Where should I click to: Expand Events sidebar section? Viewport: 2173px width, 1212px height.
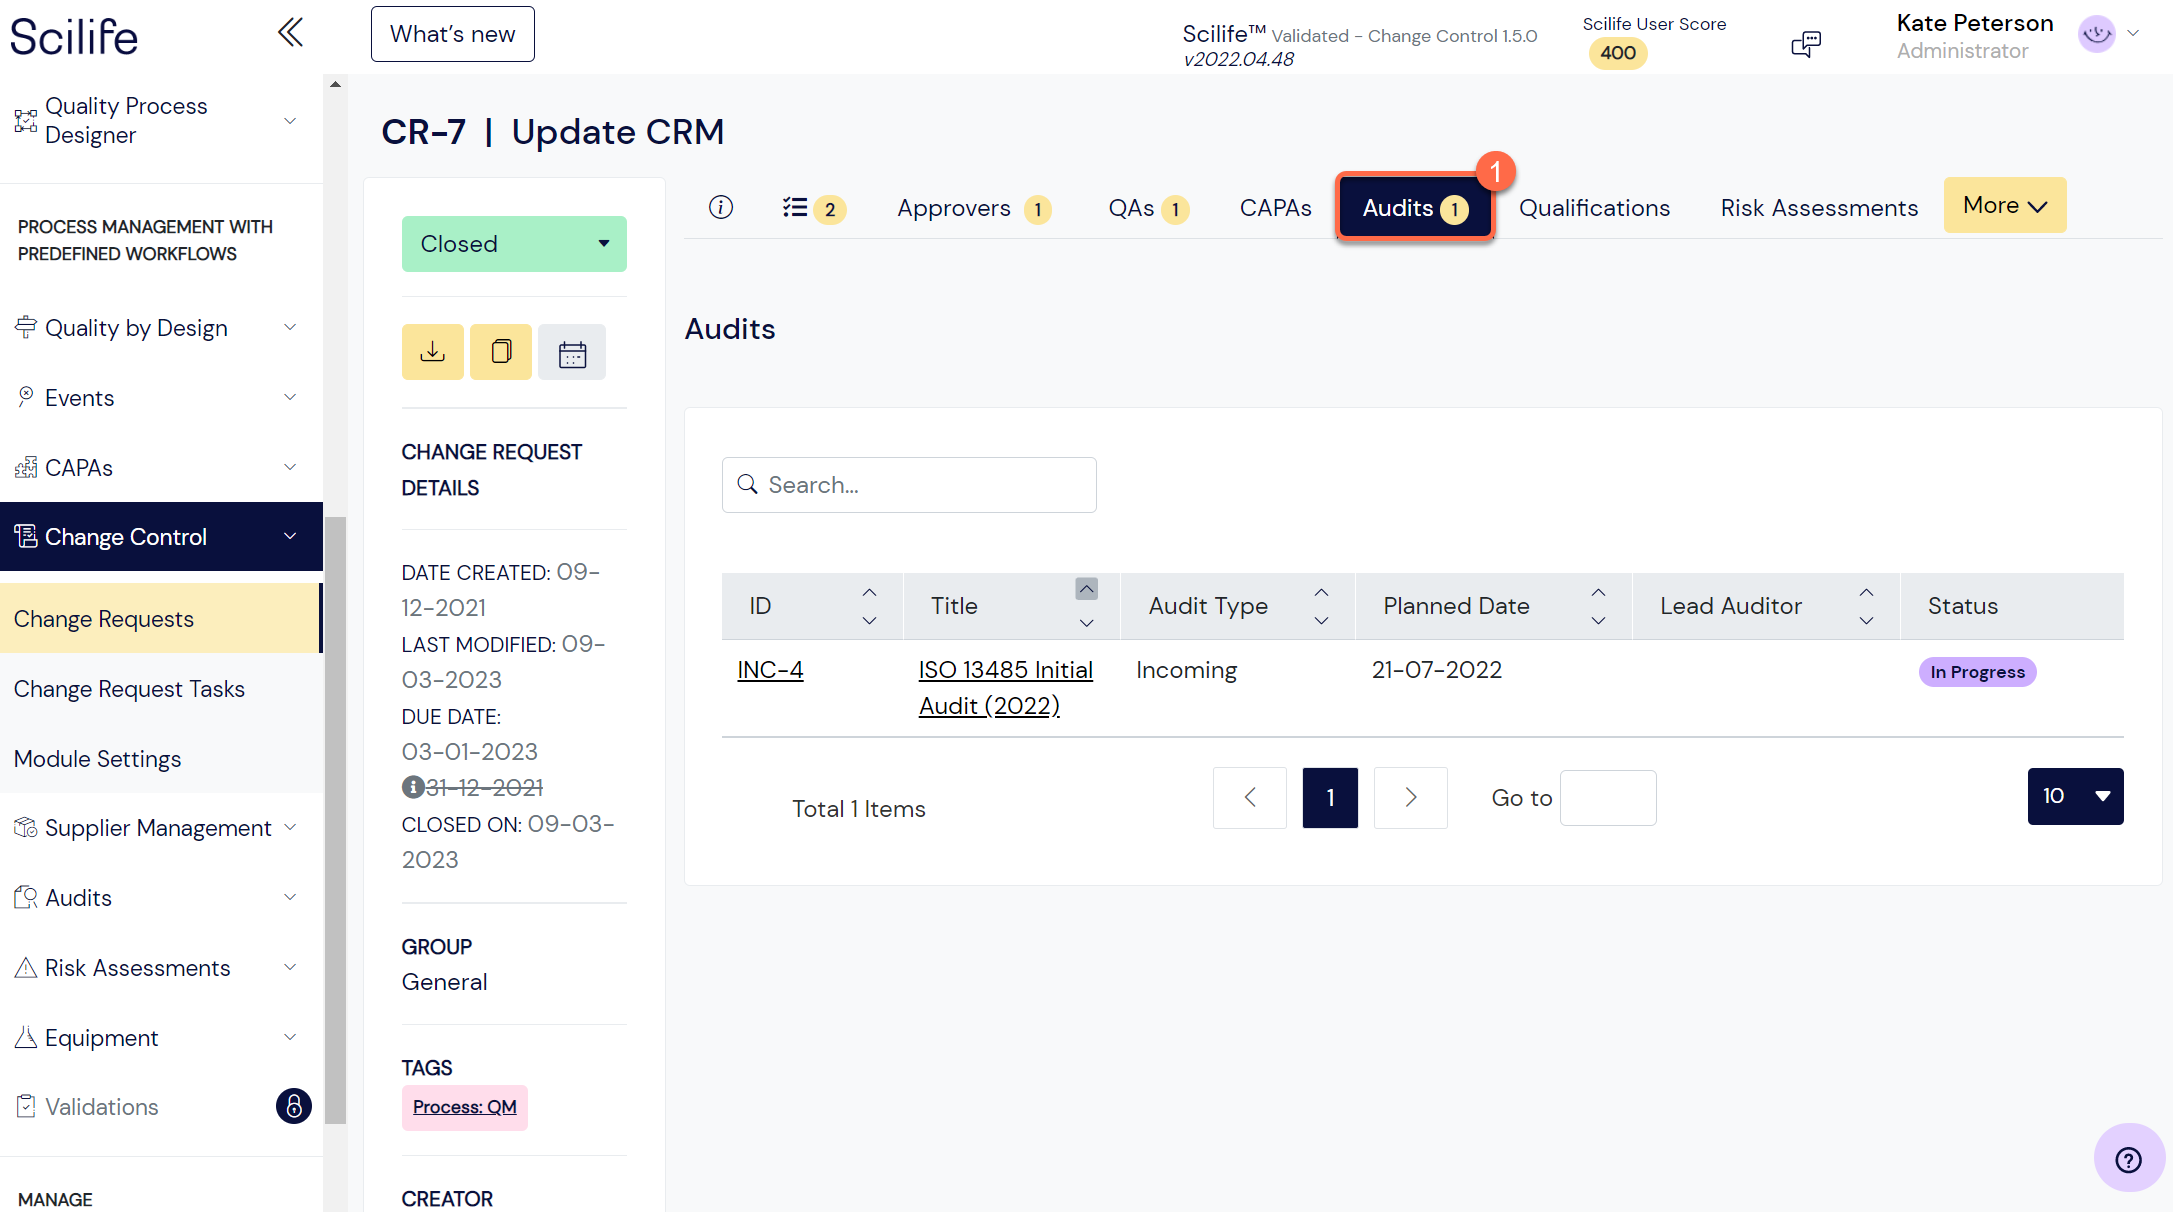click(x=290, y=397)
